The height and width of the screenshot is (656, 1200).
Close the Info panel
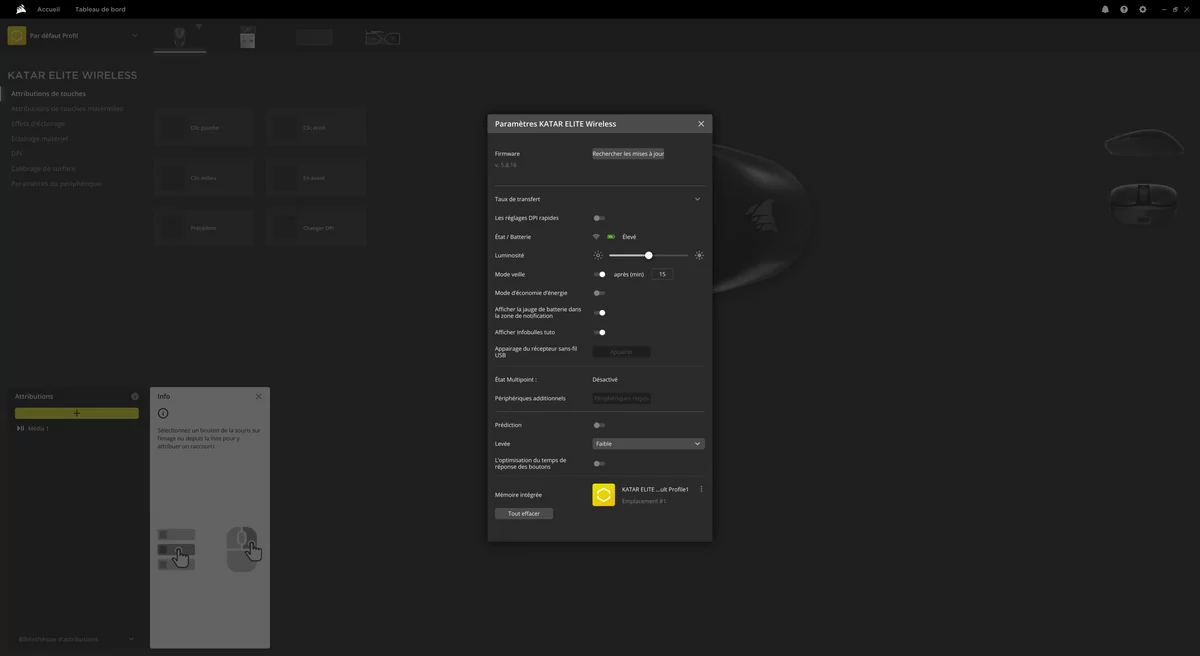coord(258,396)
